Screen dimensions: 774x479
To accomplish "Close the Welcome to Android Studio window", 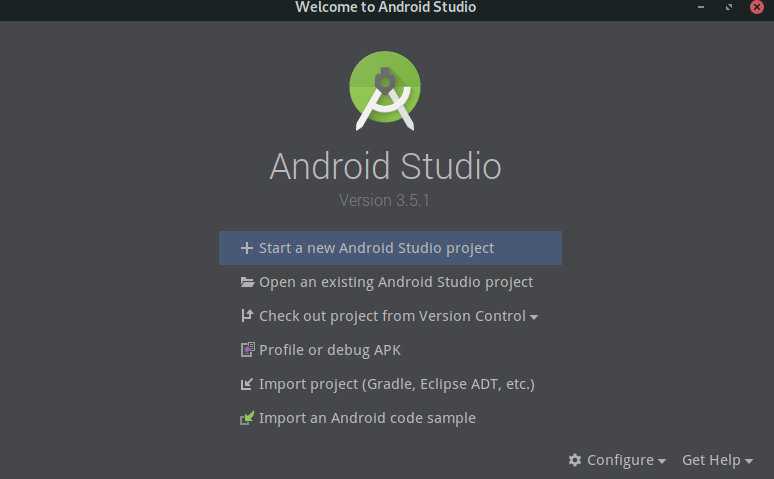I will (x=757, y=7).
